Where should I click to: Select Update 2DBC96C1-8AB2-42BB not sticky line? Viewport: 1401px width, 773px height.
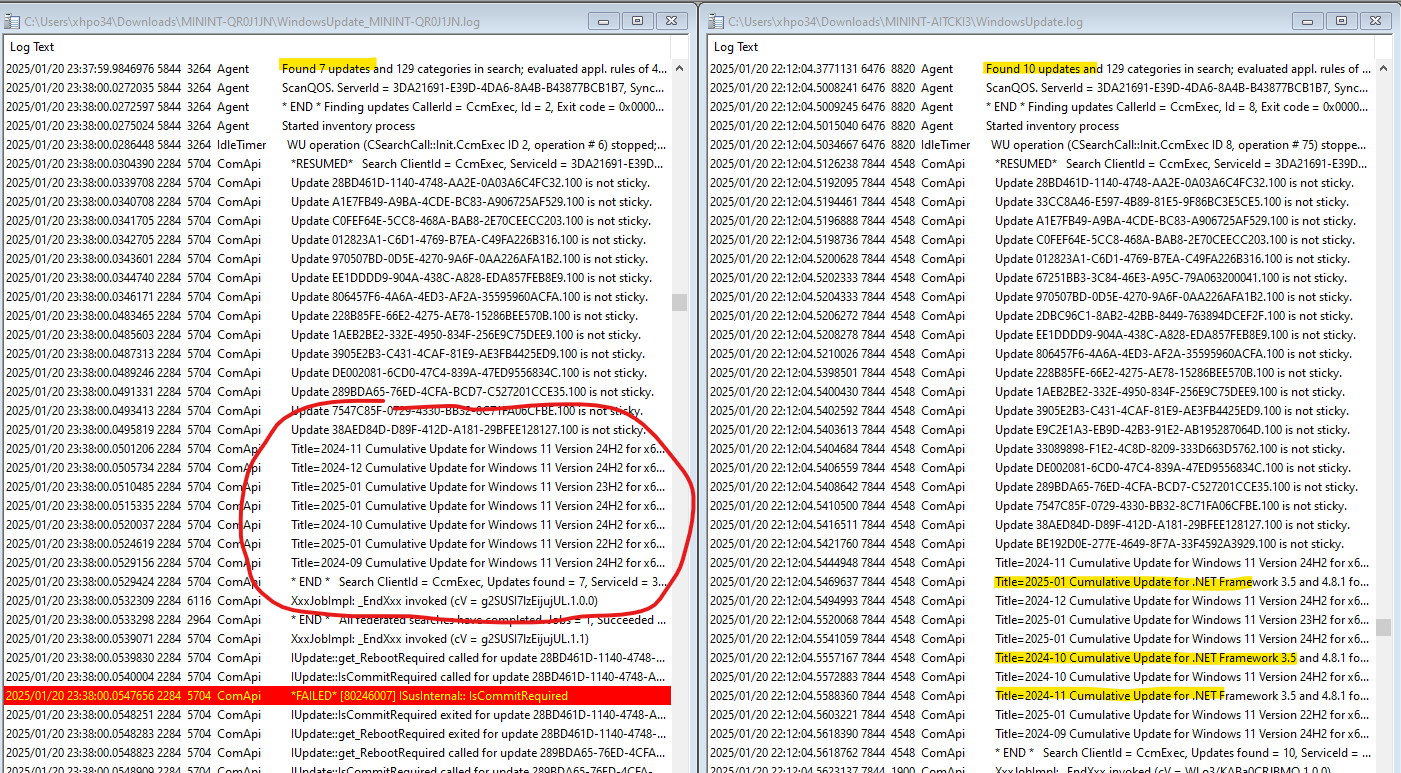point(1041,316)
